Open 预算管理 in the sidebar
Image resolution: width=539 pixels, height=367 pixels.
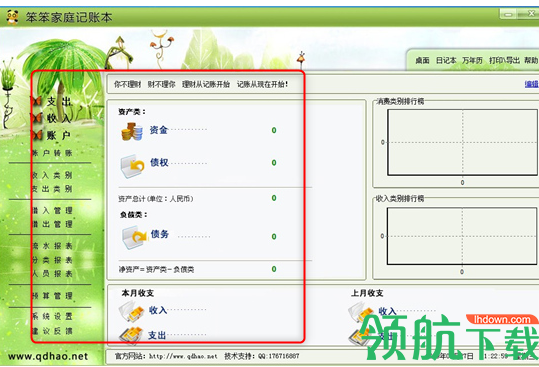pos(52,296)
